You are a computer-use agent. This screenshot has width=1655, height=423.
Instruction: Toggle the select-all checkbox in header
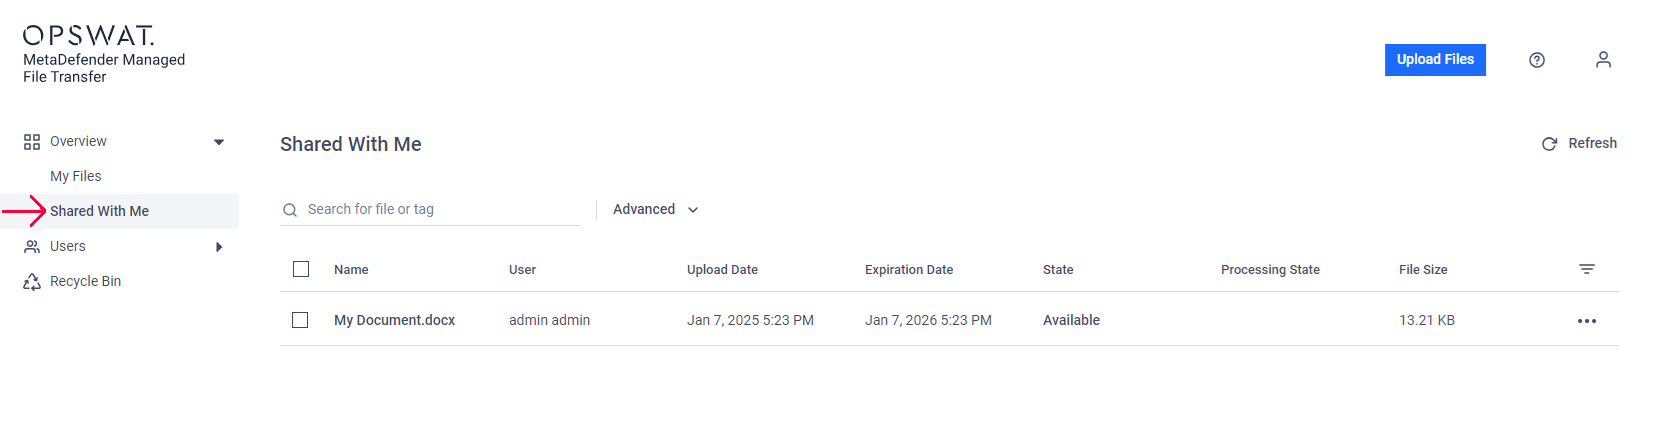point(301,269)
